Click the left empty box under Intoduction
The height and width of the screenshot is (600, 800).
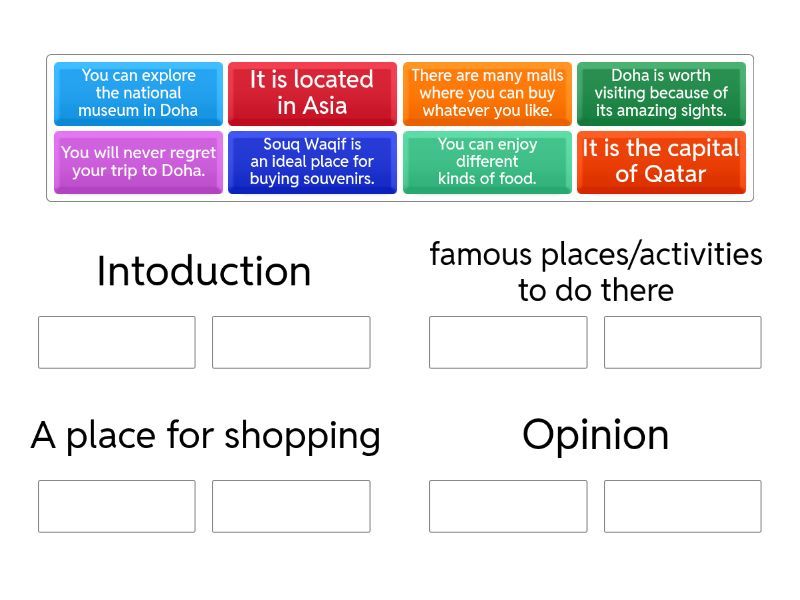(117, 342)
